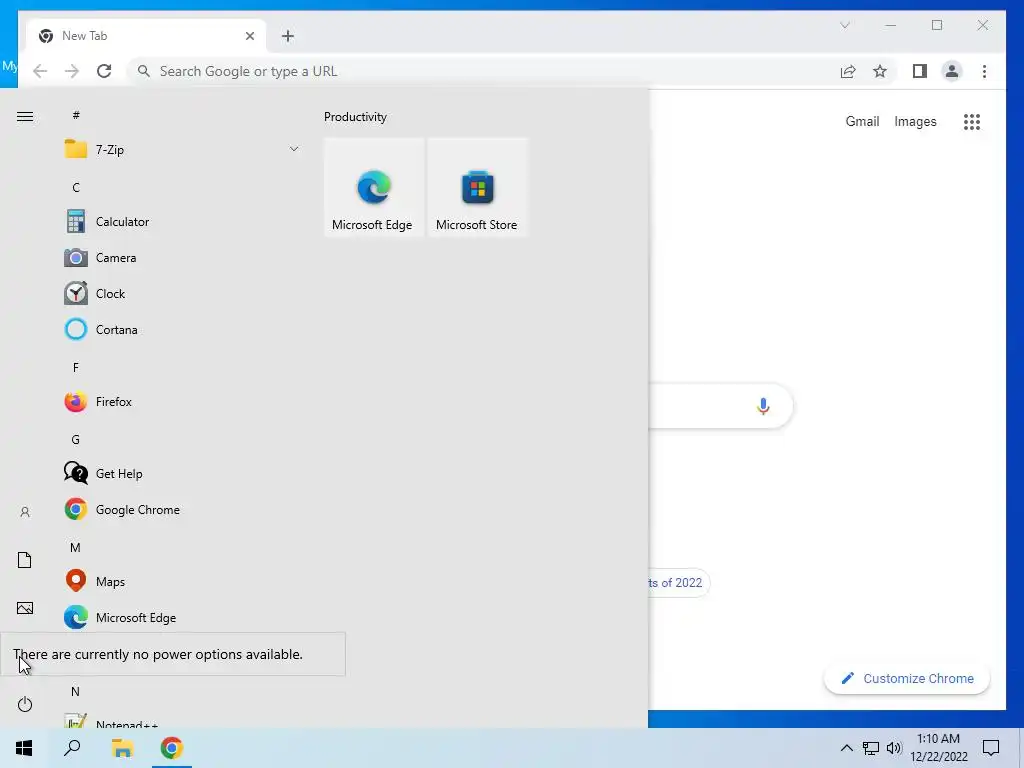The image size is (1024, 768).
Task: Launch Google Chrome from the app list
Action: [182, 509]
